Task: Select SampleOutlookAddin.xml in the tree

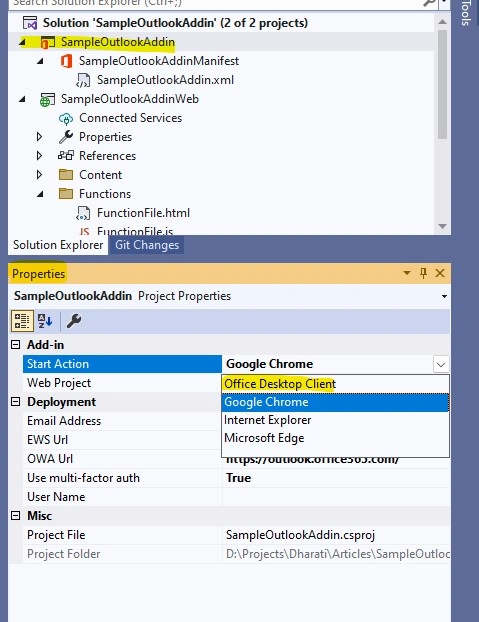Action: tap(165, 80)
